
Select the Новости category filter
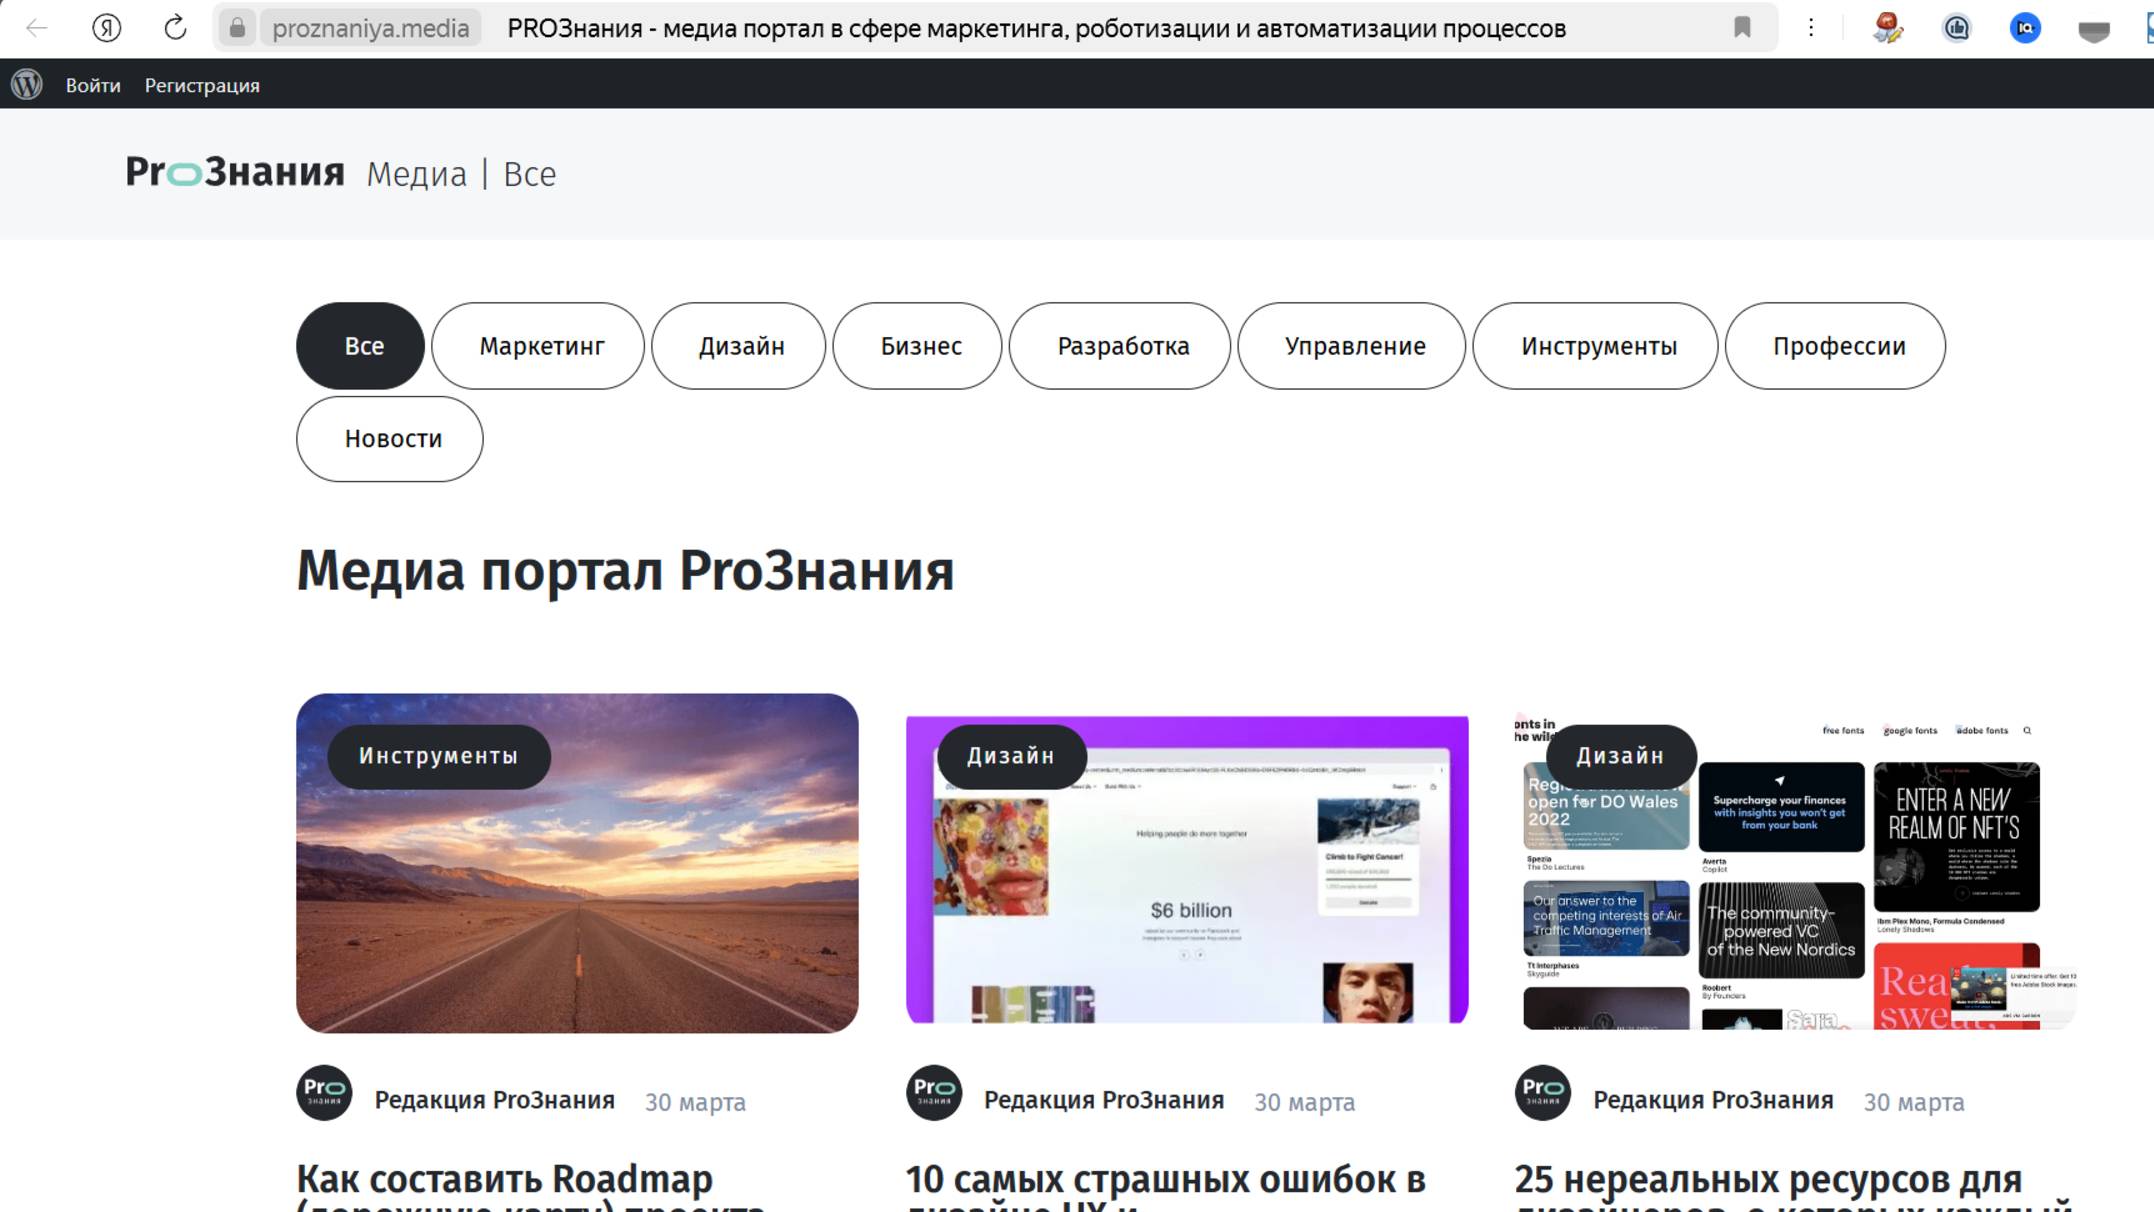click(x=390, y=439)
